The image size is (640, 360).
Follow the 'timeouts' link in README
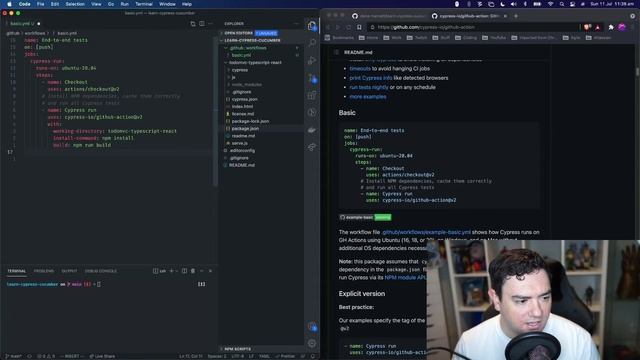coord(360,69)
